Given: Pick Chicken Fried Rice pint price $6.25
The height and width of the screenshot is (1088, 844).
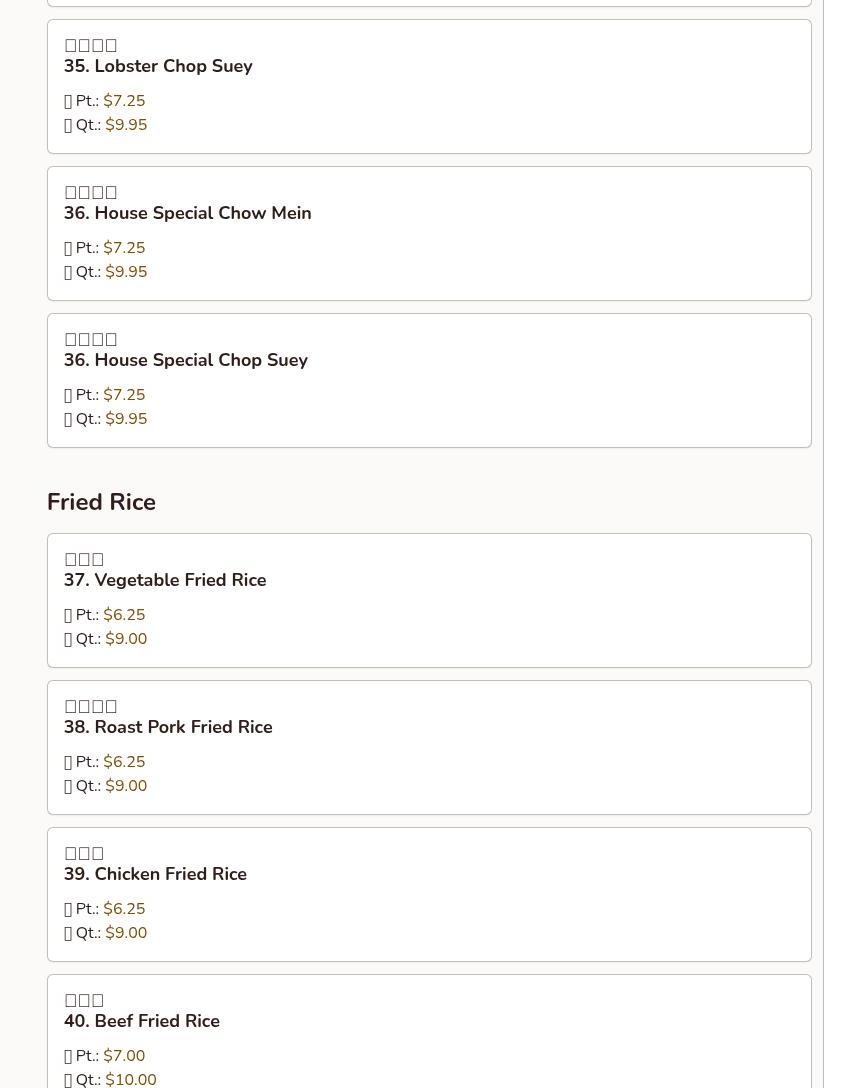Looking at the screenshot, I should [124, 909].
